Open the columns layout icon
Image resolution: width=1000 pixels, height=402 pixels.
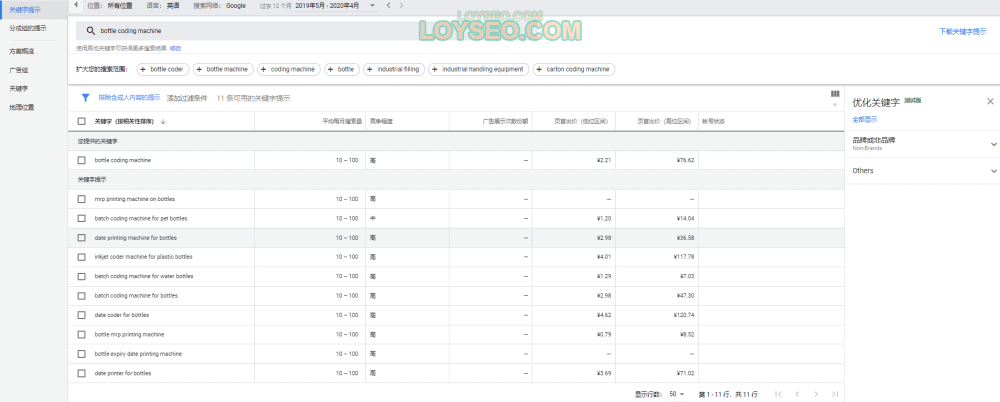[835, 94]
